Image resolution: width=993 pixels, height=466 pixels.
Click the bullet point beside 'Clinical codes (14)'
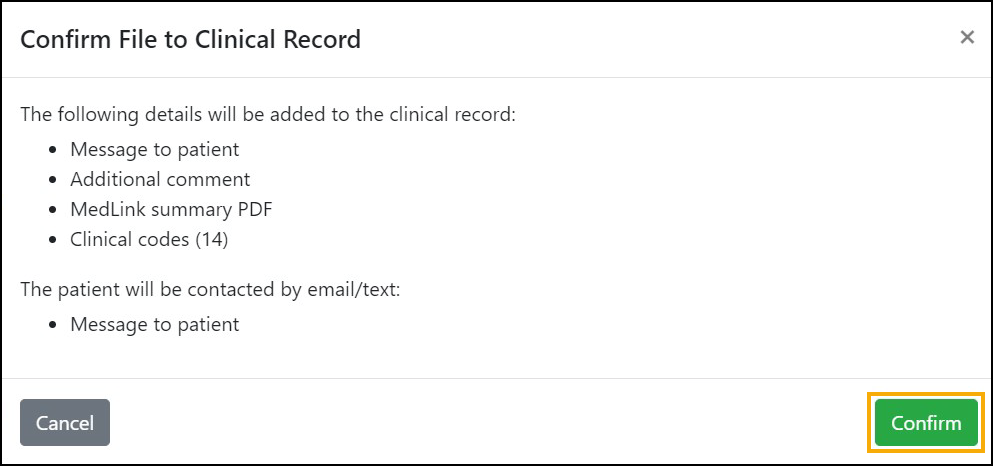pos(54,240)
